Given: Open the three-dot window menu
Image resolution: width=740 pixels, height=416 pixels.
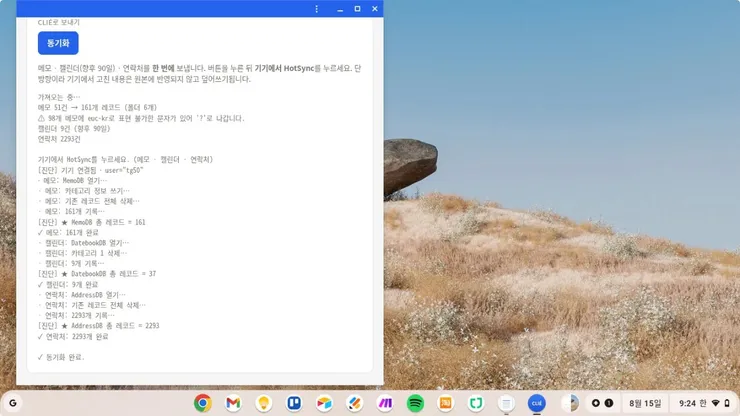Looking at the screenshot, I should [317, 8].
